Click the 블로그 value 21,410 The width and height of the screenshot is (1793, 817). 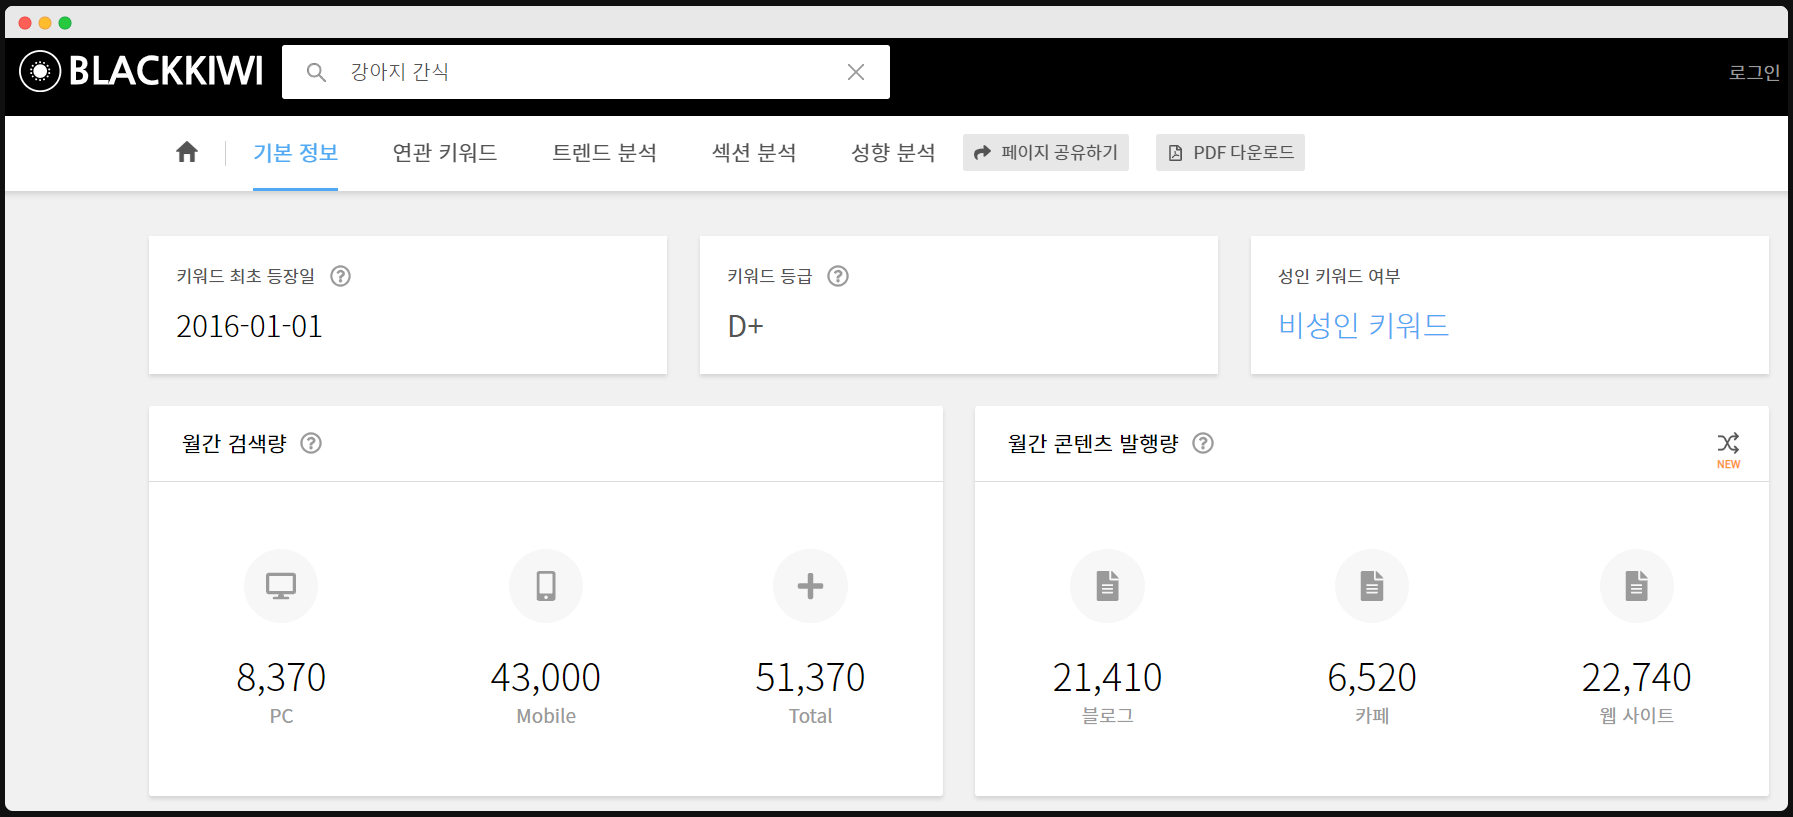(1107, 678)
